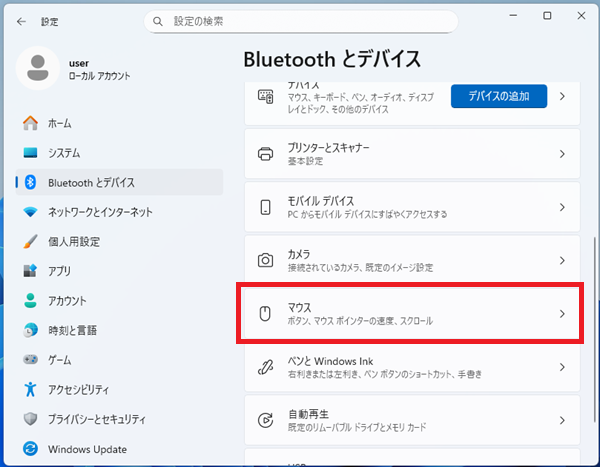This screenshot has height=467, width=600.
Task: Go to ネットワークとインターネット page
Action: [119, 212]
